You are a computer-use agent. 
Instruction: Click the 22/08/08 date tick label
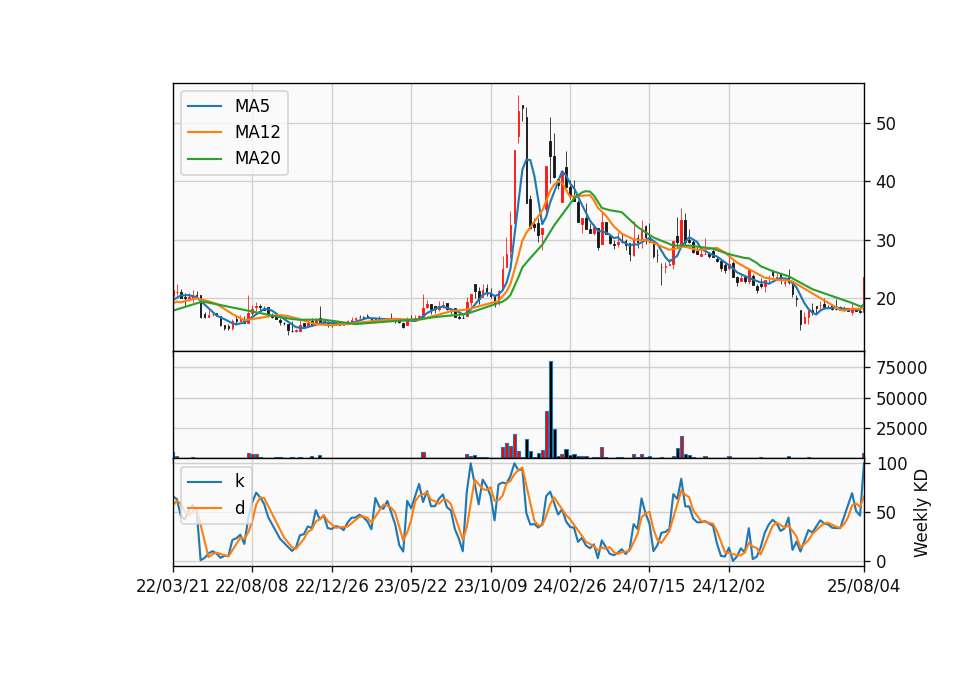click(x=252, y=586)
